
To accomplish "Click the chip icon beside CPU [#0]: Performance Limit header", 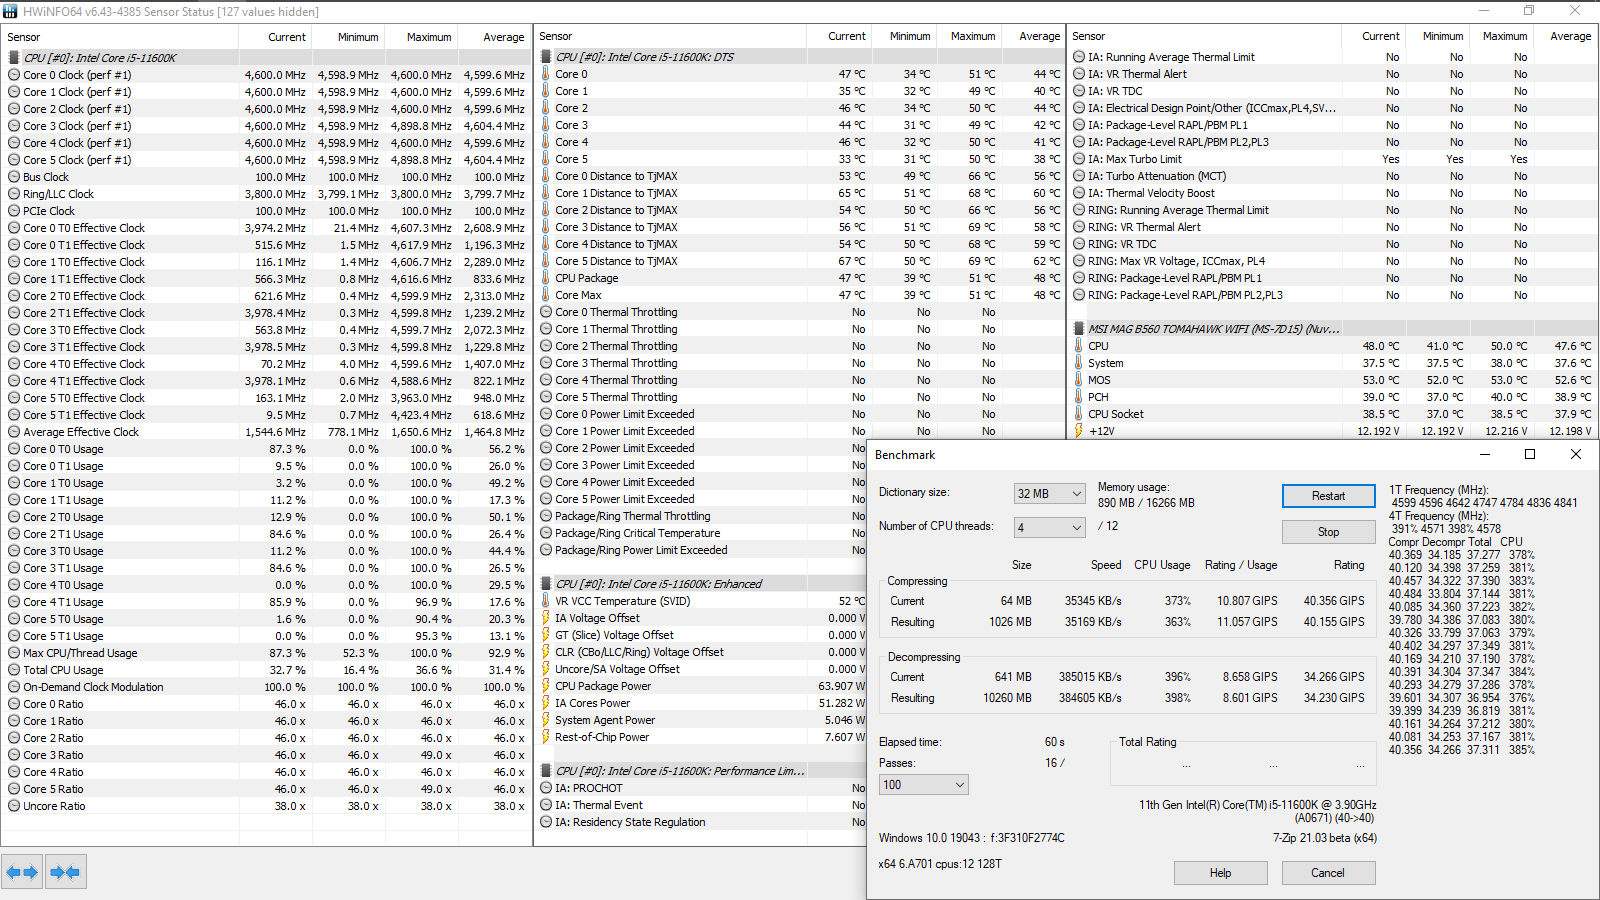I will (x=546, y=771).
